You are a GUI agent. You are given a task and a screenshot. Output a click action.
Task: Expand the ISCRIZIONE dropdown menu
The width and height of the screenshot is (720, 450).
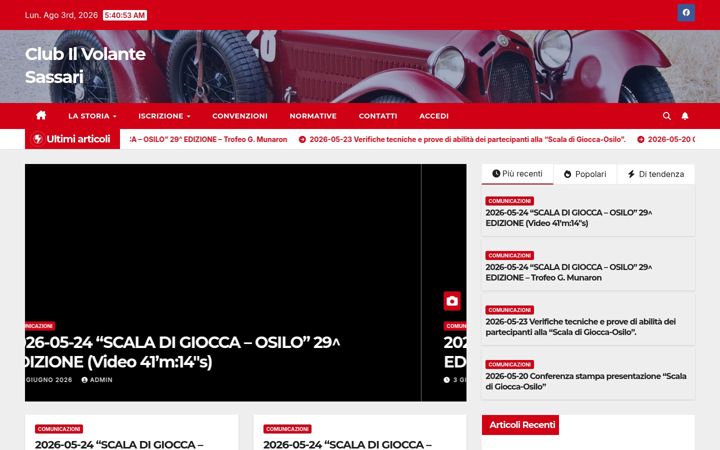[164, 116]
